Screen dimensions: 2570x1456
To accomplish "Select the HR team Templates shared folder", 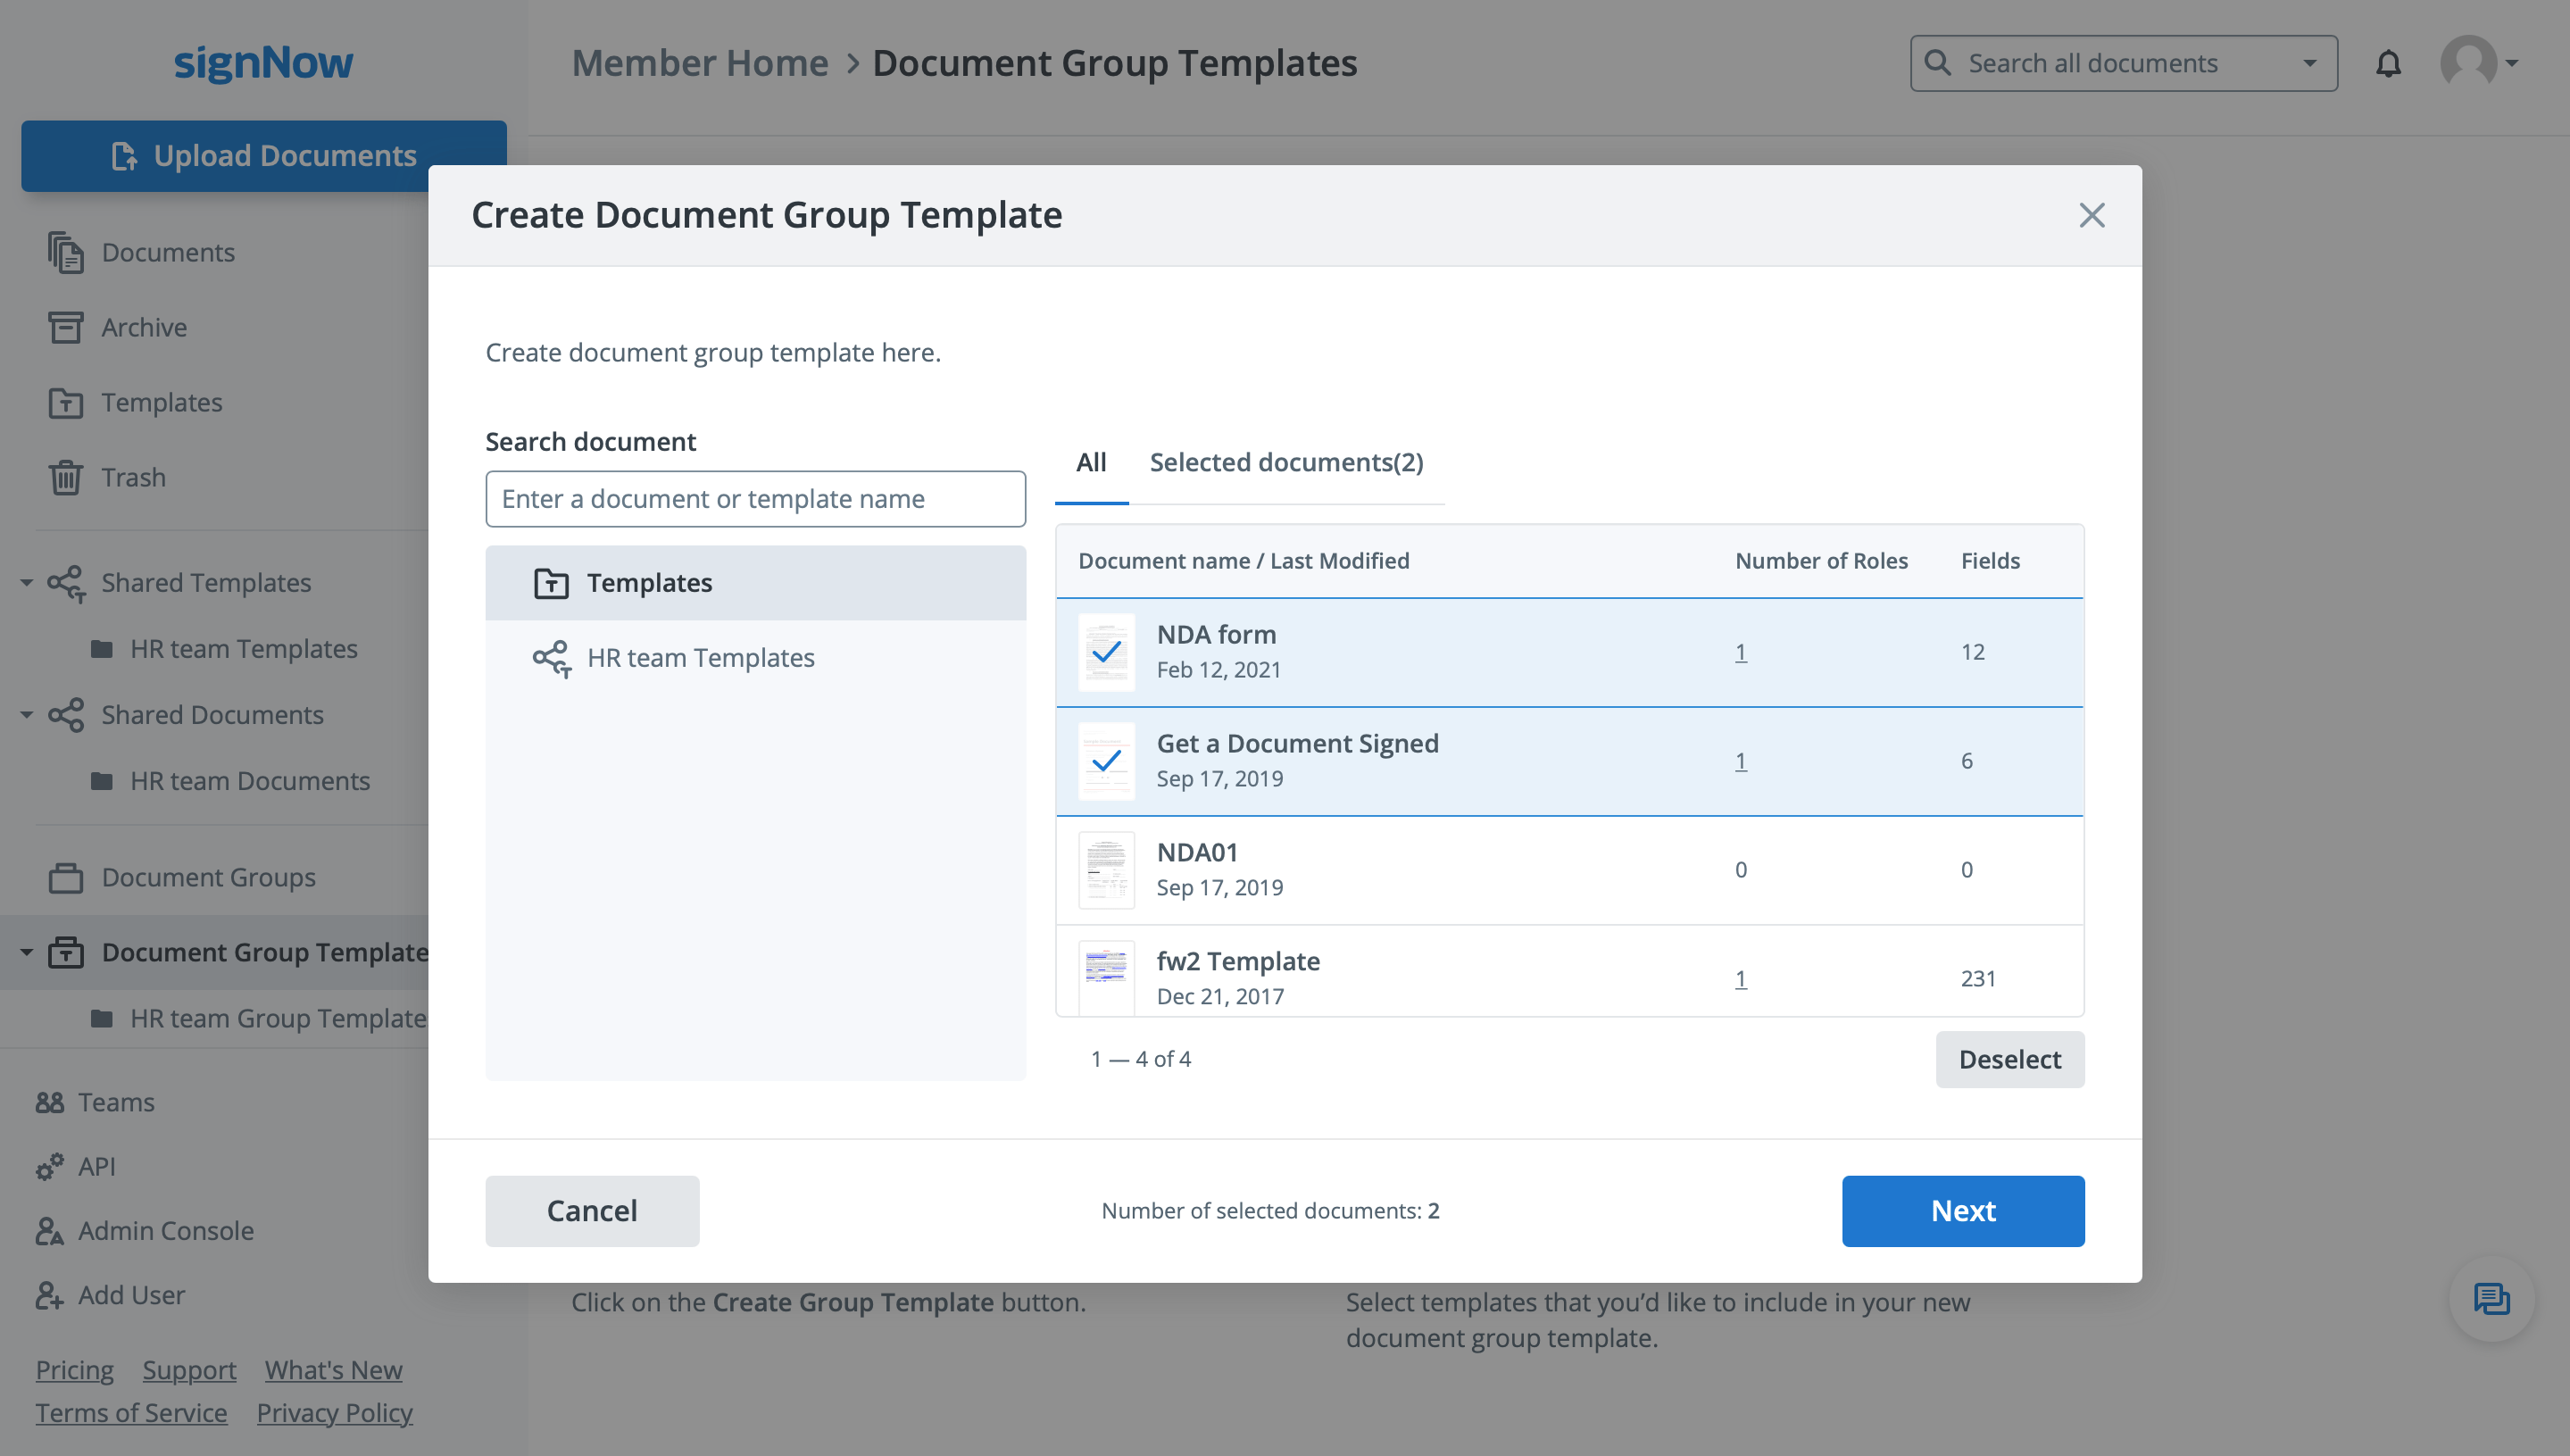I will click(x=700, y=658).
